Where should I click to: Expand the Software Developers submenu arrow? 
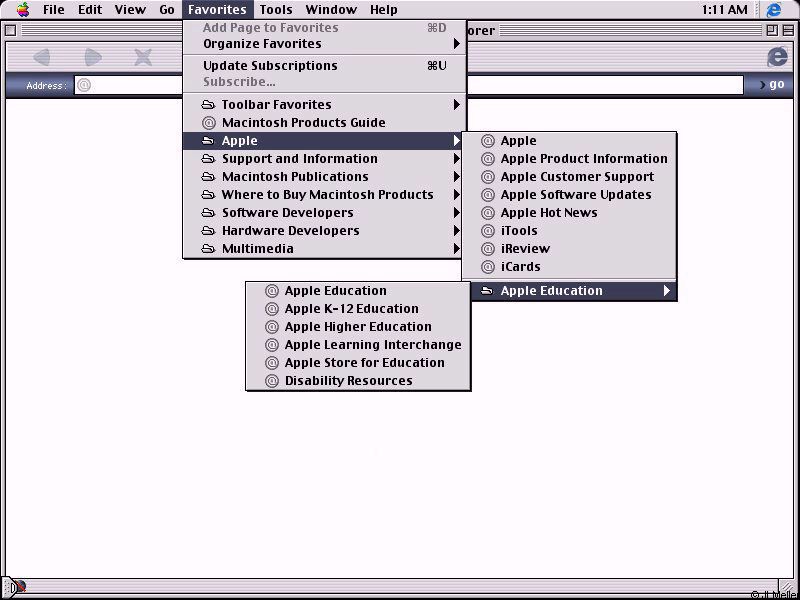point(457,213)
